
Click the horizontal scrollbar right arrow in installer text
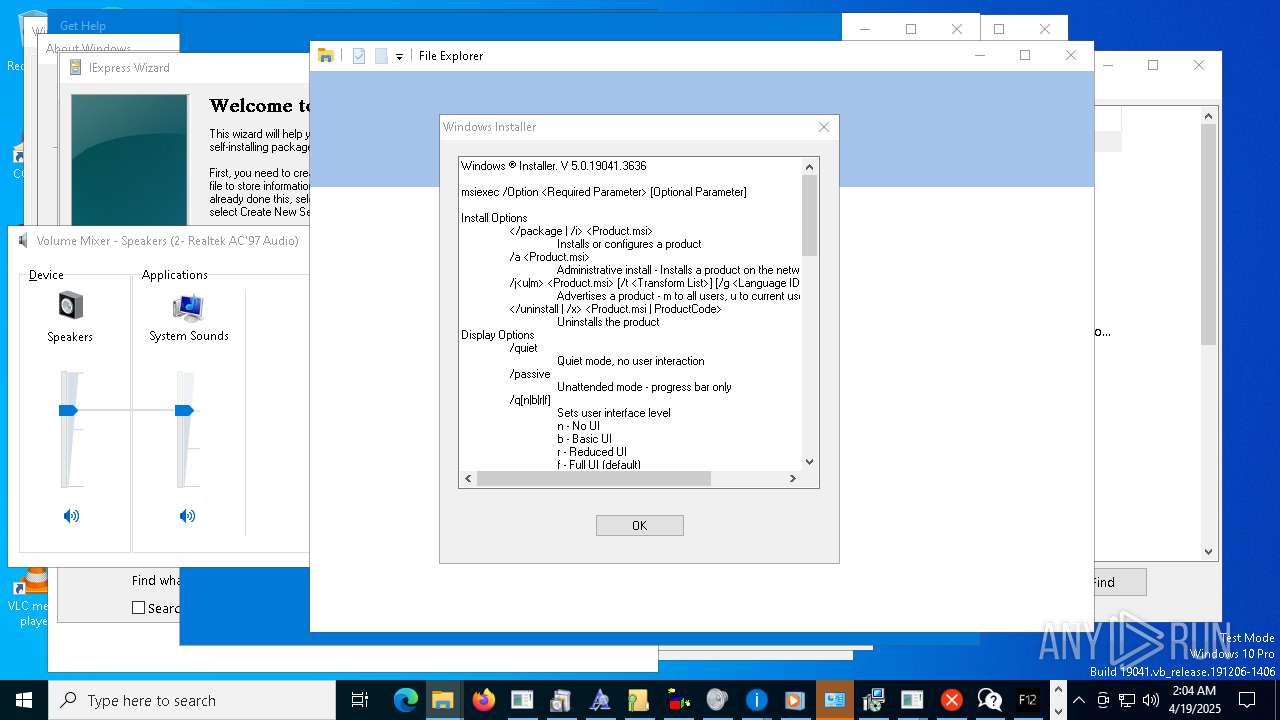click(x=792, y=479)
